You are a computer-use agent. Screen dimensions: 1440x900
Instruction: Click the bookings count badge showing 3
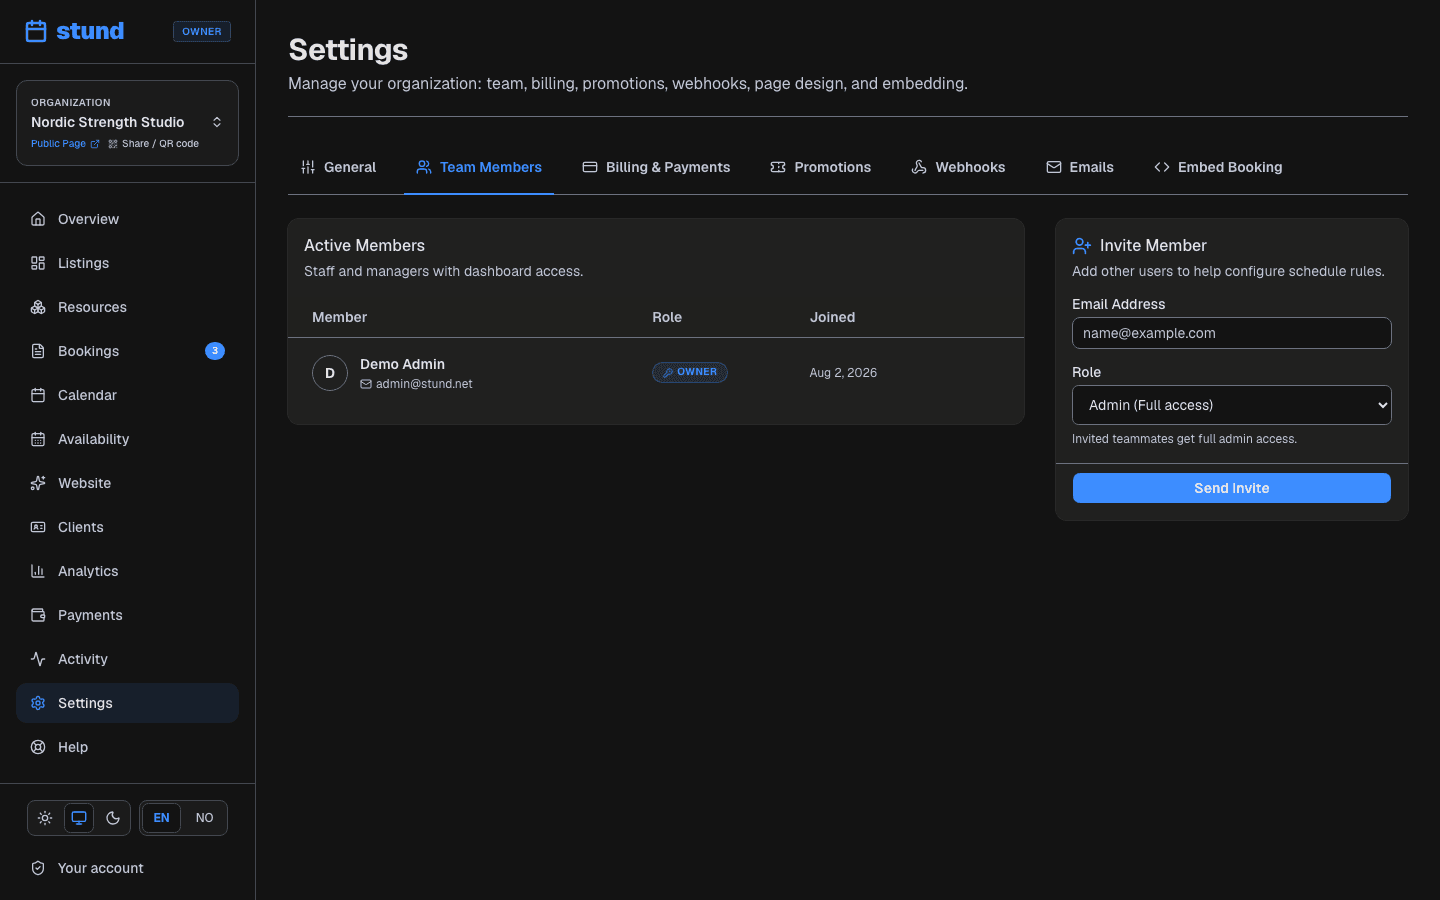tap(215, 351)
